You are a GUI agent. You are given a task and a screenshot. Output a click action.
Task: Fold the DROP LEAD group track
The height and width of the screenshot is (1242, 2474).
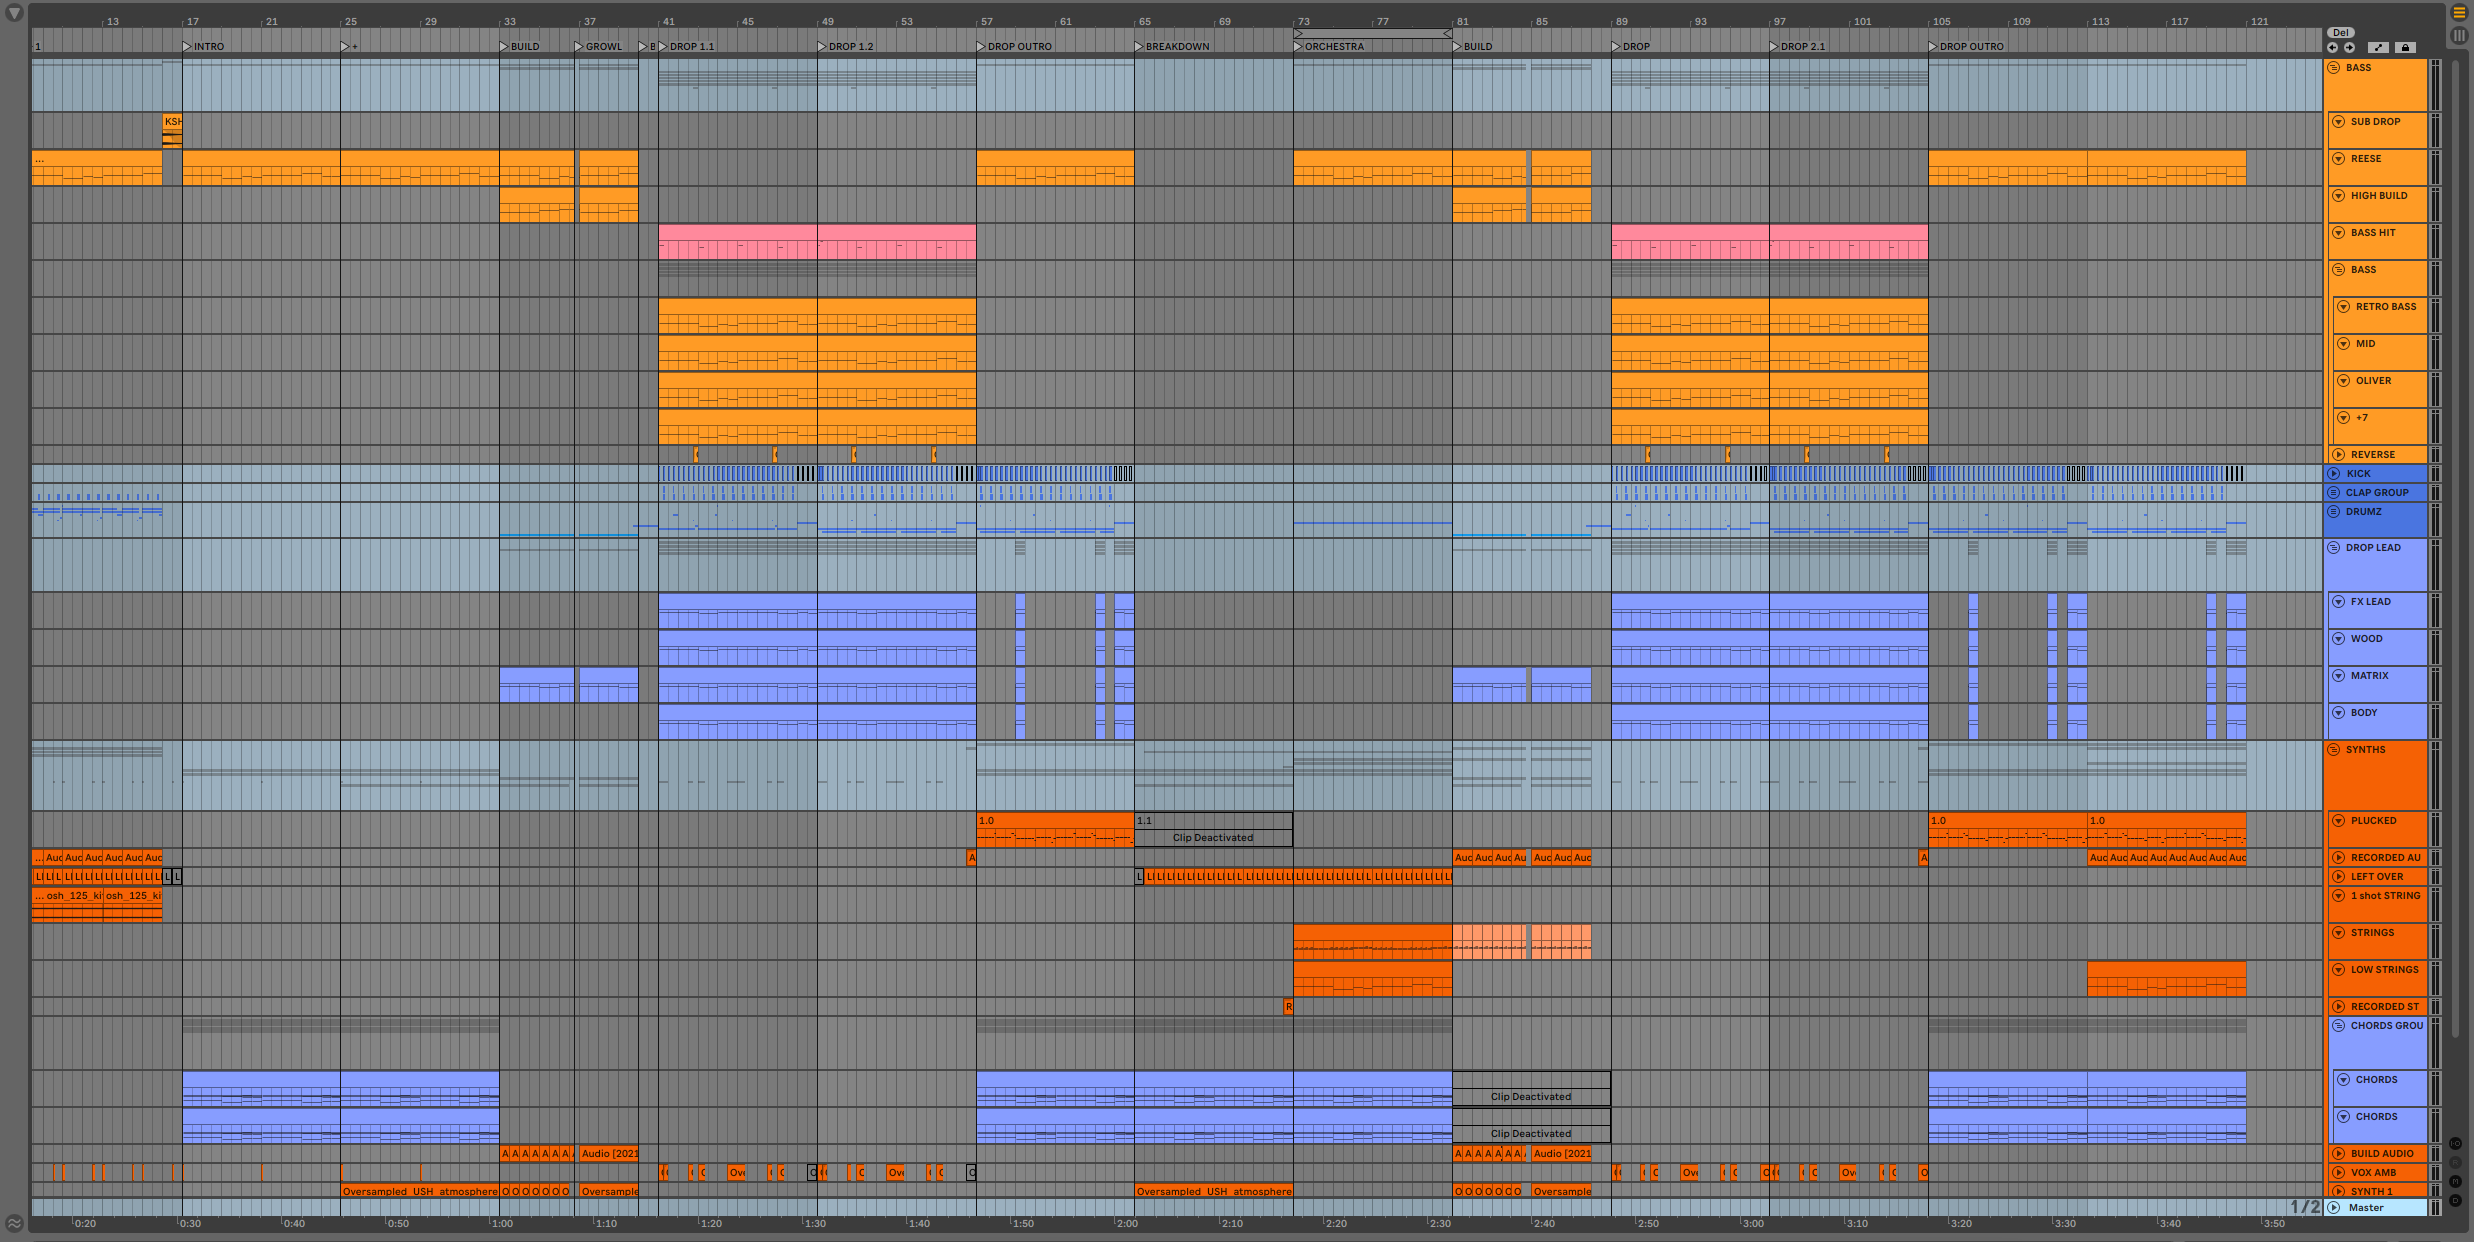click(2333, 548)
